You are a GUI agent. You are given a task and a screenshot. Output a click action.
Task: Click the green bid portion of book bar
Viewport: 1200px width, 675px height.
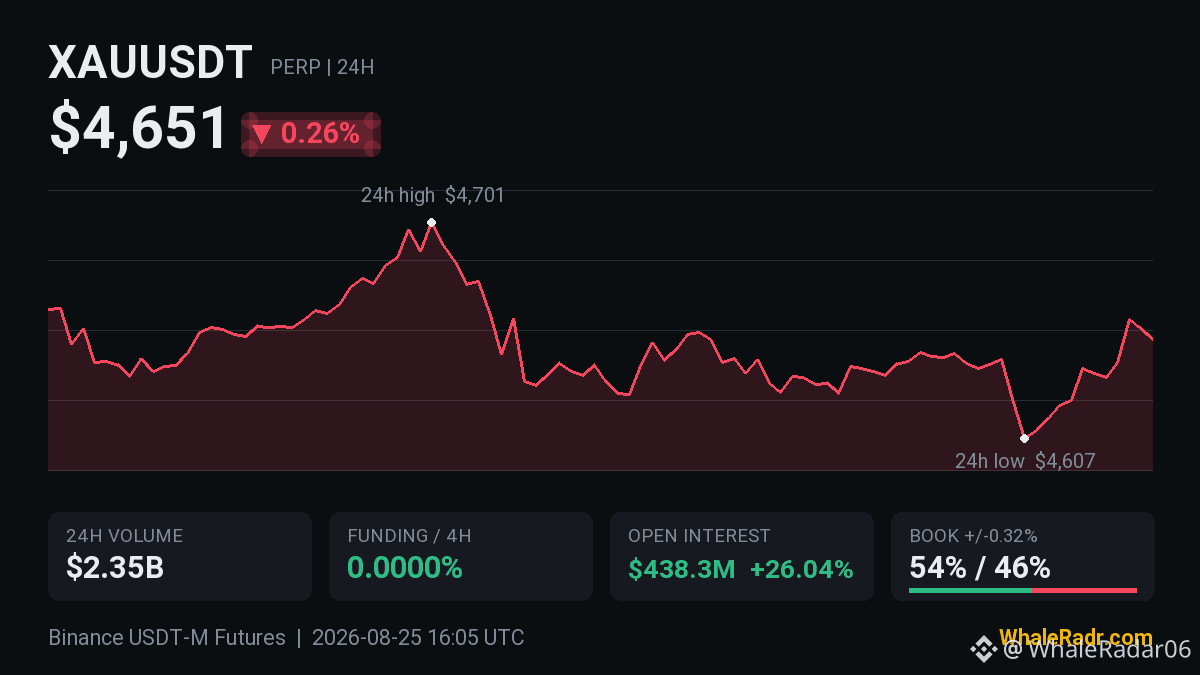(970, 591)
